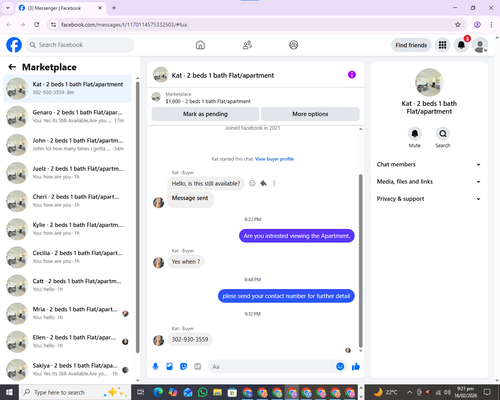The image size is (500, 400).
Task: Click the phone number message 302-930-3559
Action: coord(190,339)
